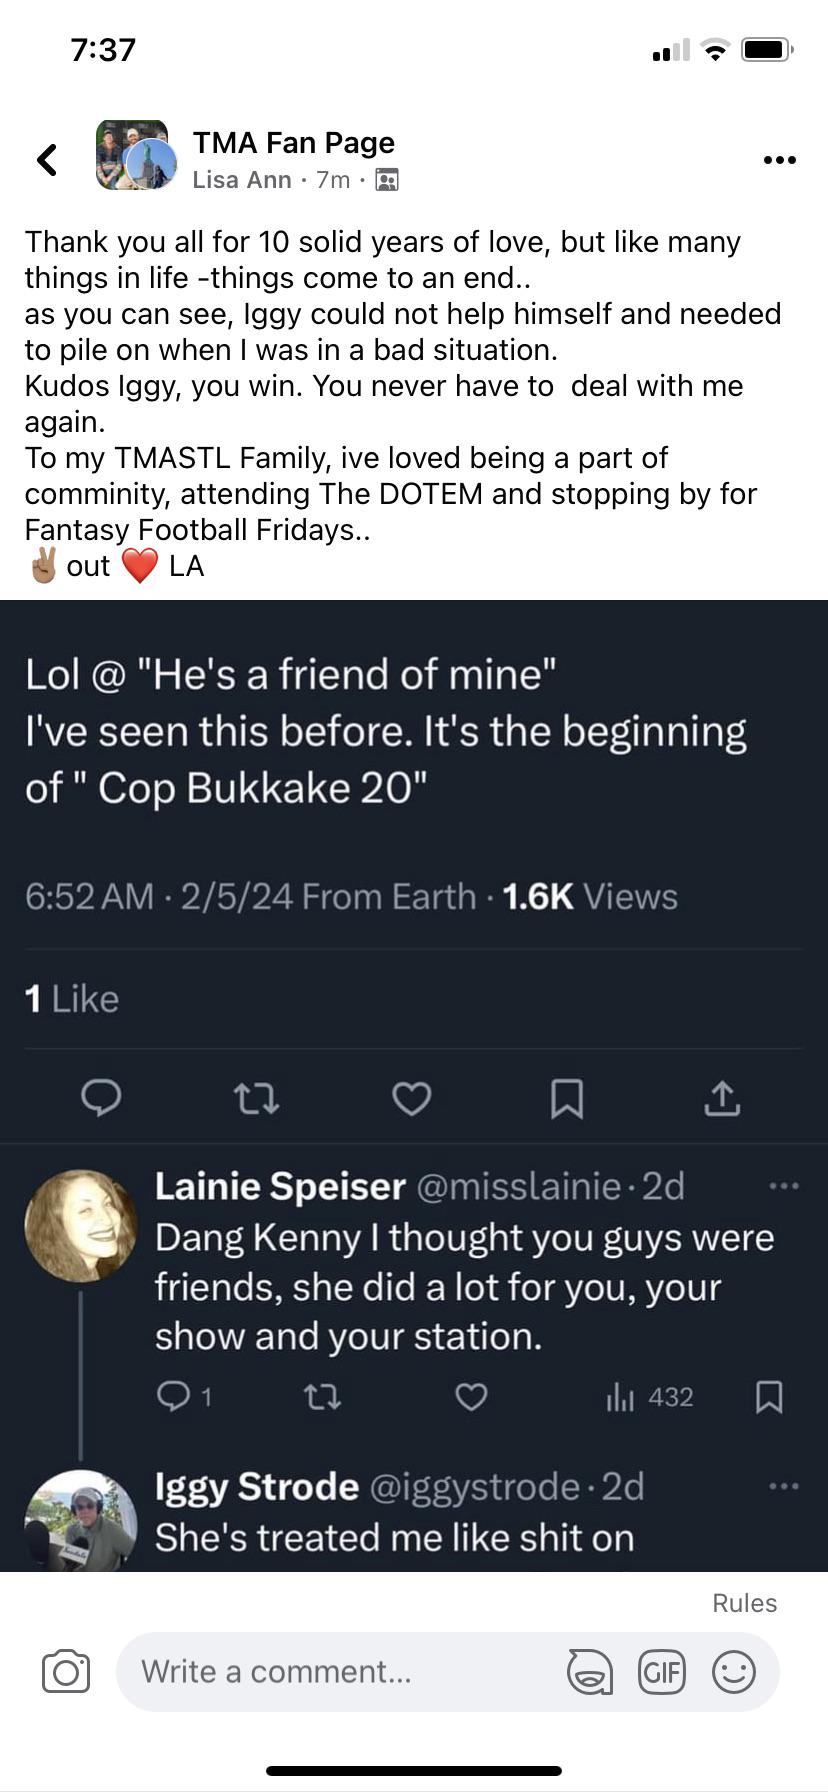This screenshot has height=1792, width=828.
Task: Tap the camera icon to attach photo
Action: 66,1672
